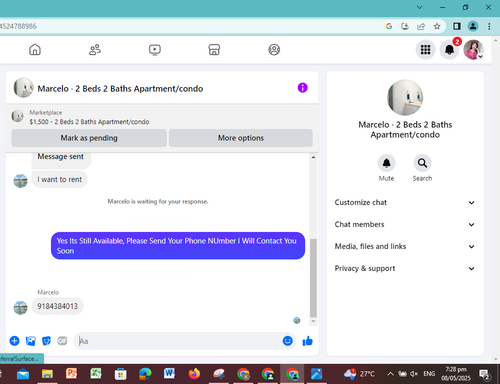Click the purple conversation information icon
The width and height of the screenshot is (500, 384).
[302, 88]
